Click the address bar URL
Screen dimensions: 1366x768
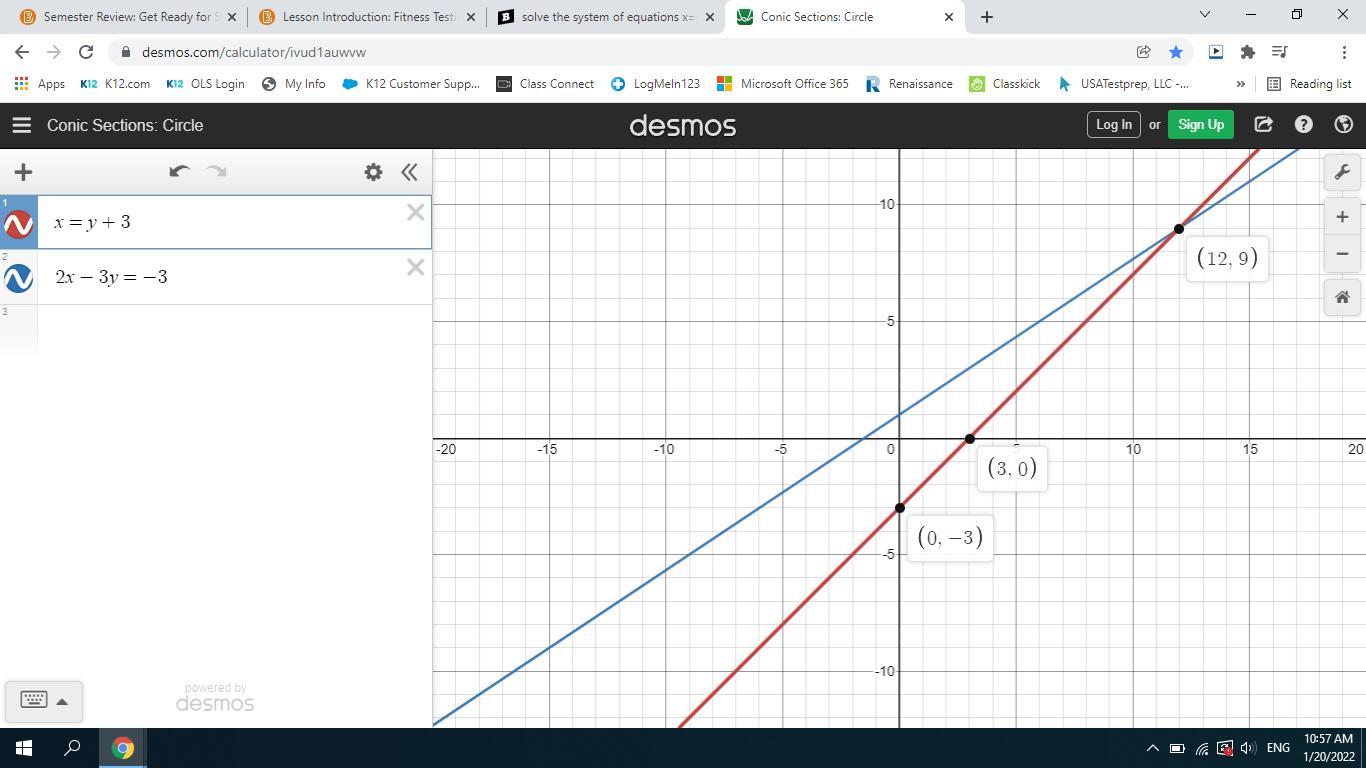click(254, 52)
